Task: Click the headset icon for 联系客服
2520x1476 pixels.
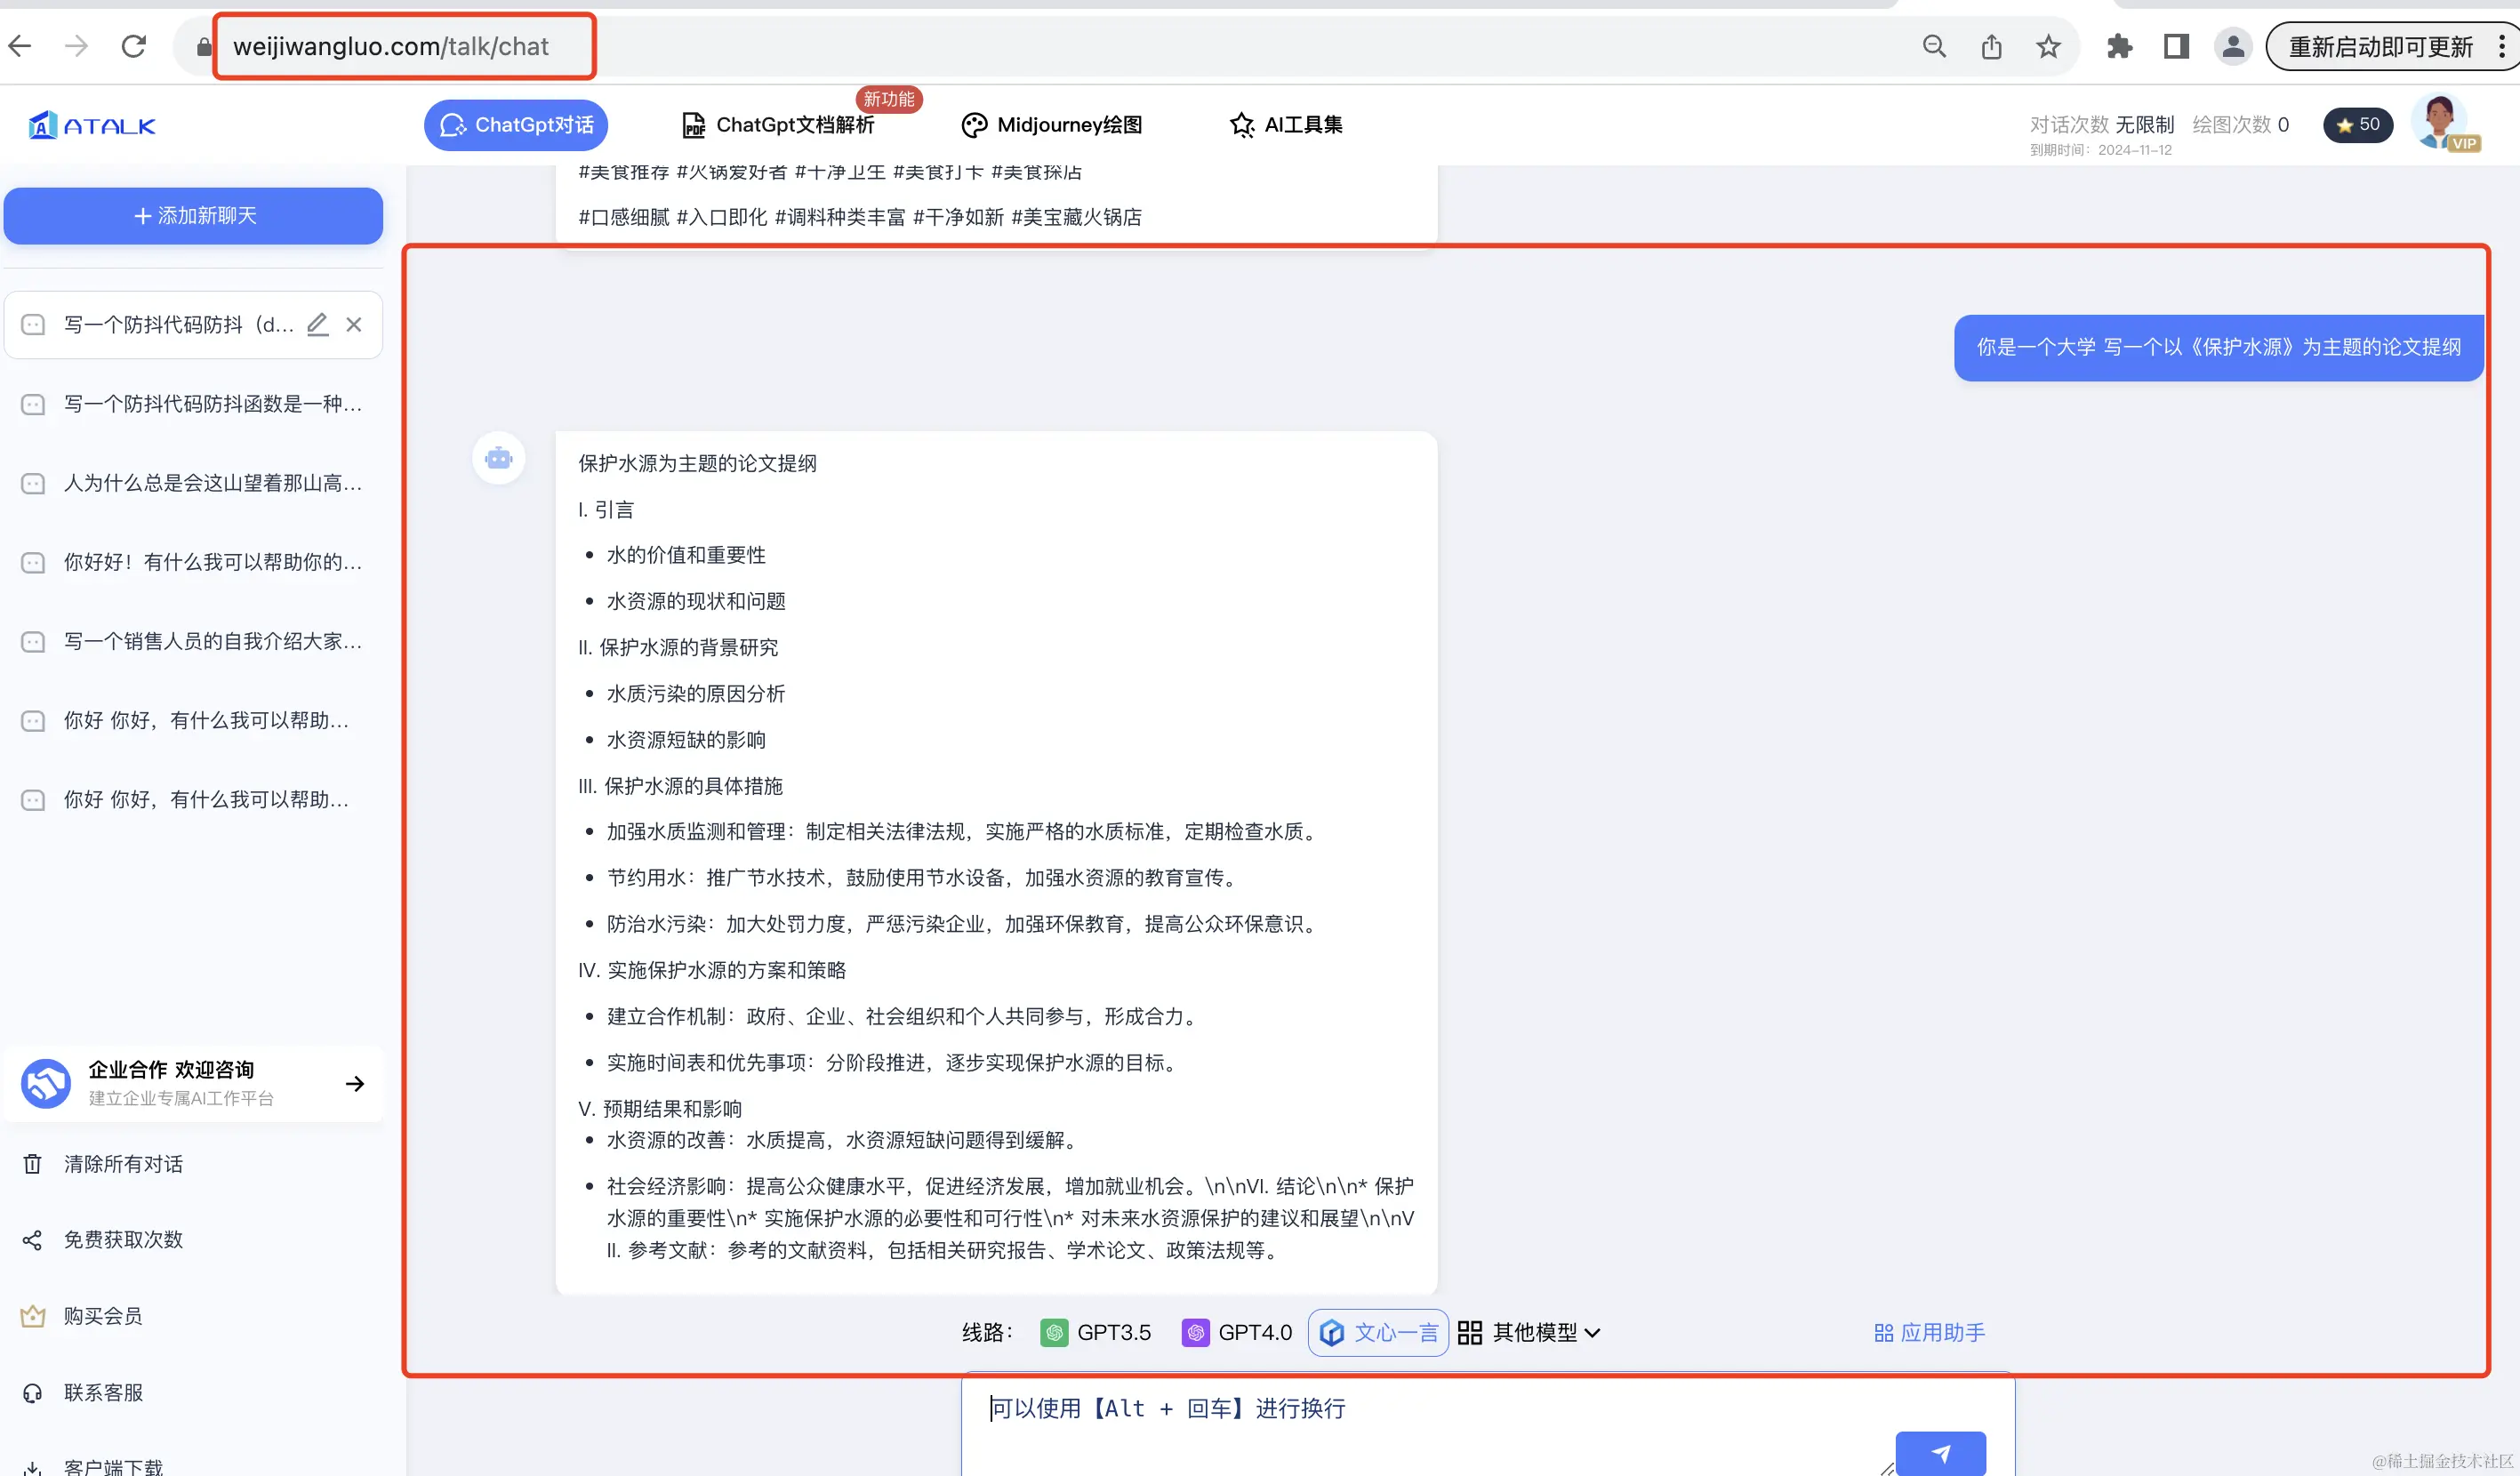Action: [32, 1393]
